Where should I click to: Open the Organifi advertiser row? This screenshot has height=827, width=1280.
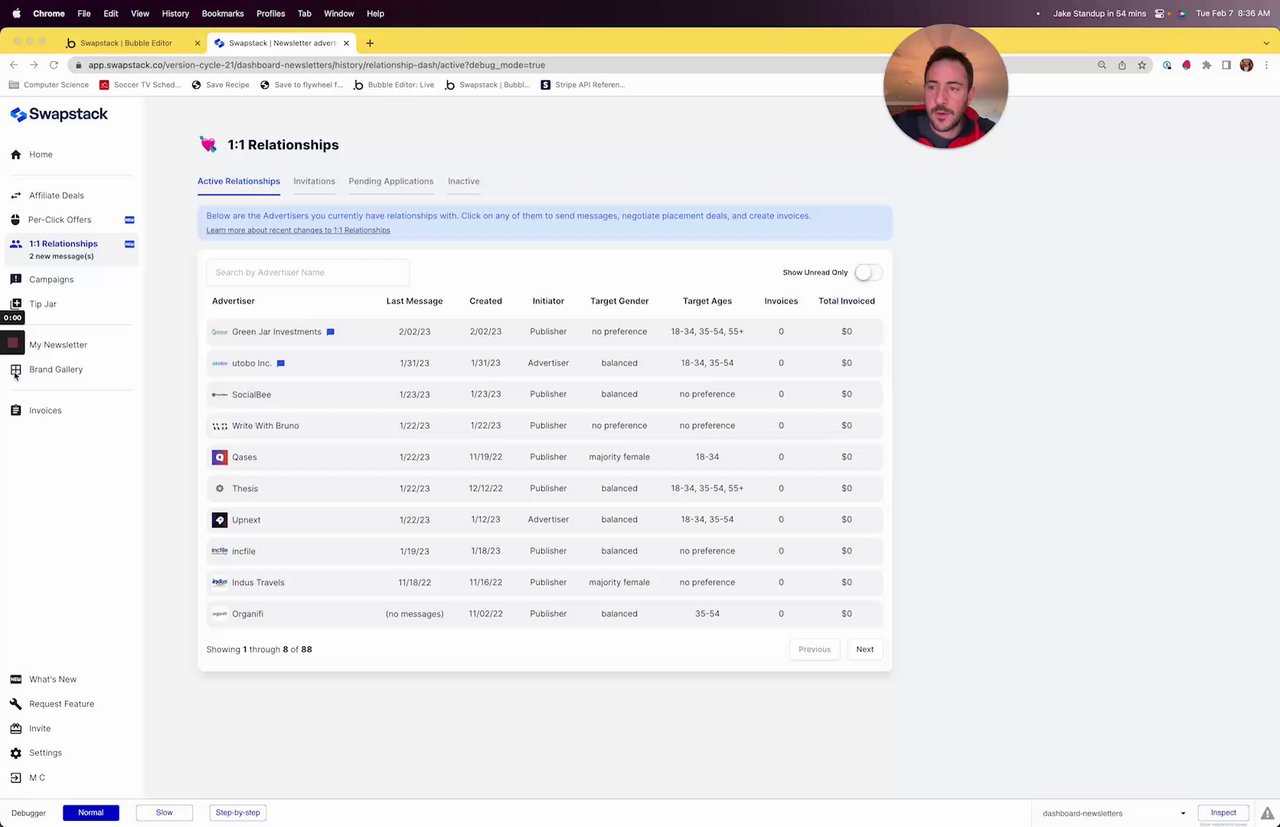[x=545, y=614]
